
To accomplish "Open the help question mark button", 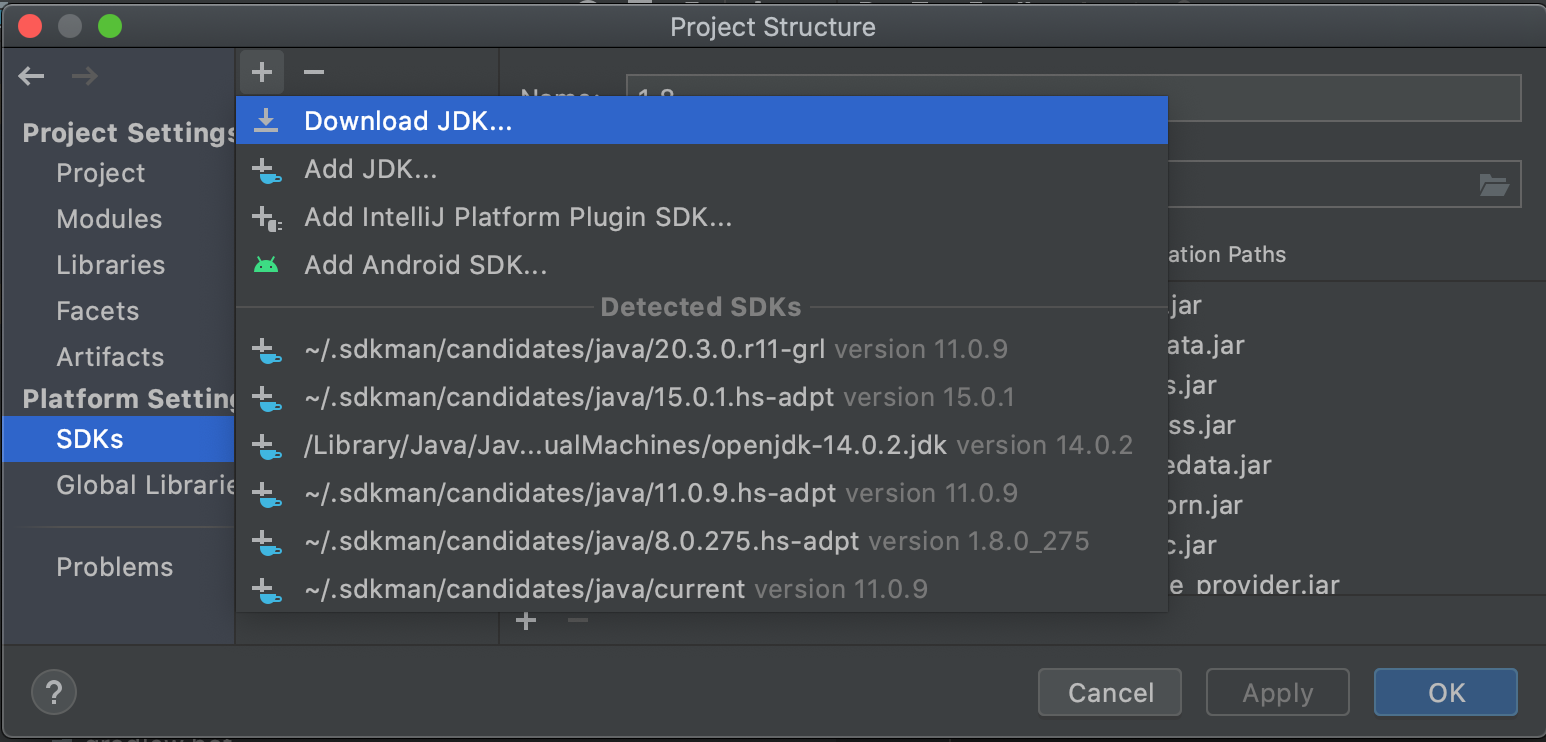I will [54, 692].
